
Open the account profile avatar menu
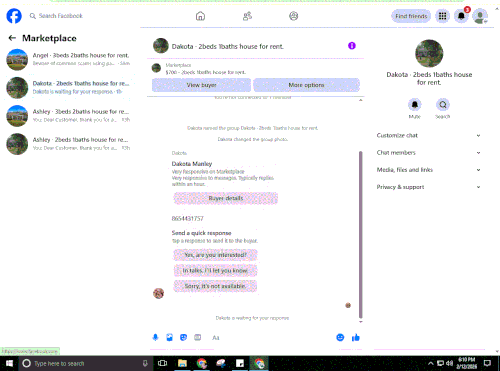coord(480,16)
